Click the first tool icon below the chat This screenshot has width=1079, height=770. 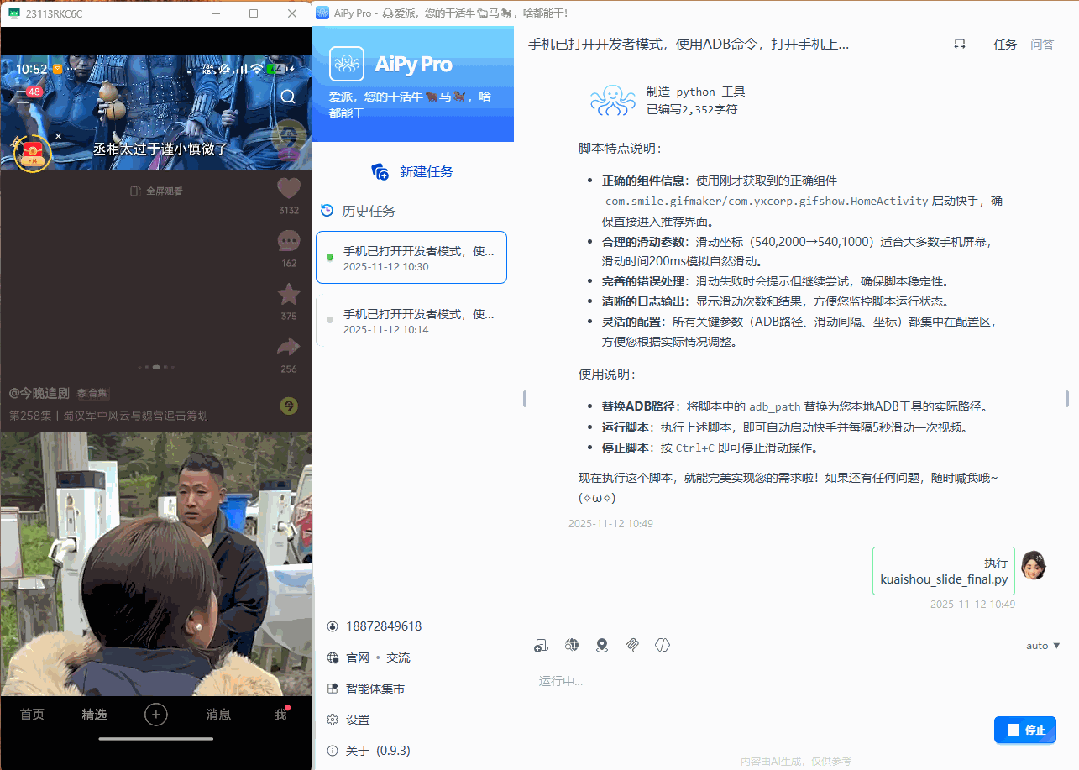tap(541, 645)
